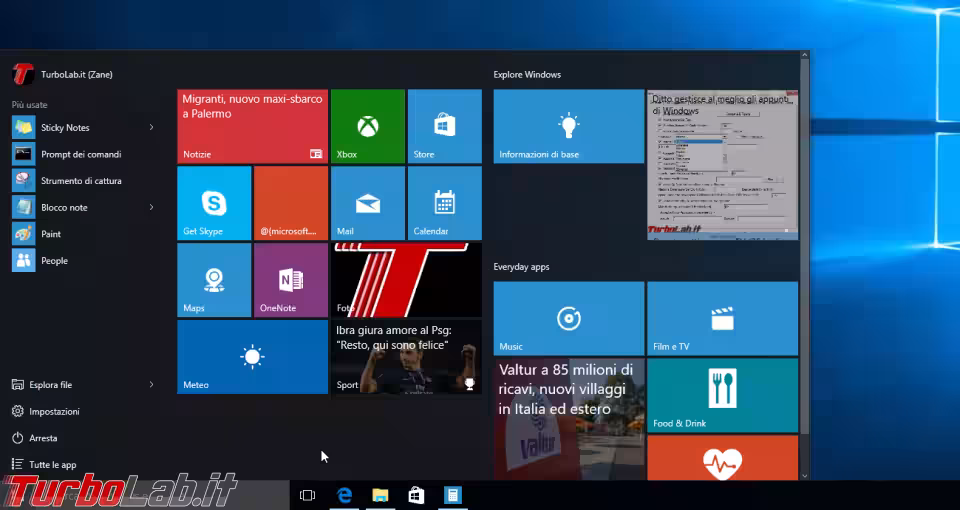Open the Calendar tile

pyautogui.click(x=444, y=203)
